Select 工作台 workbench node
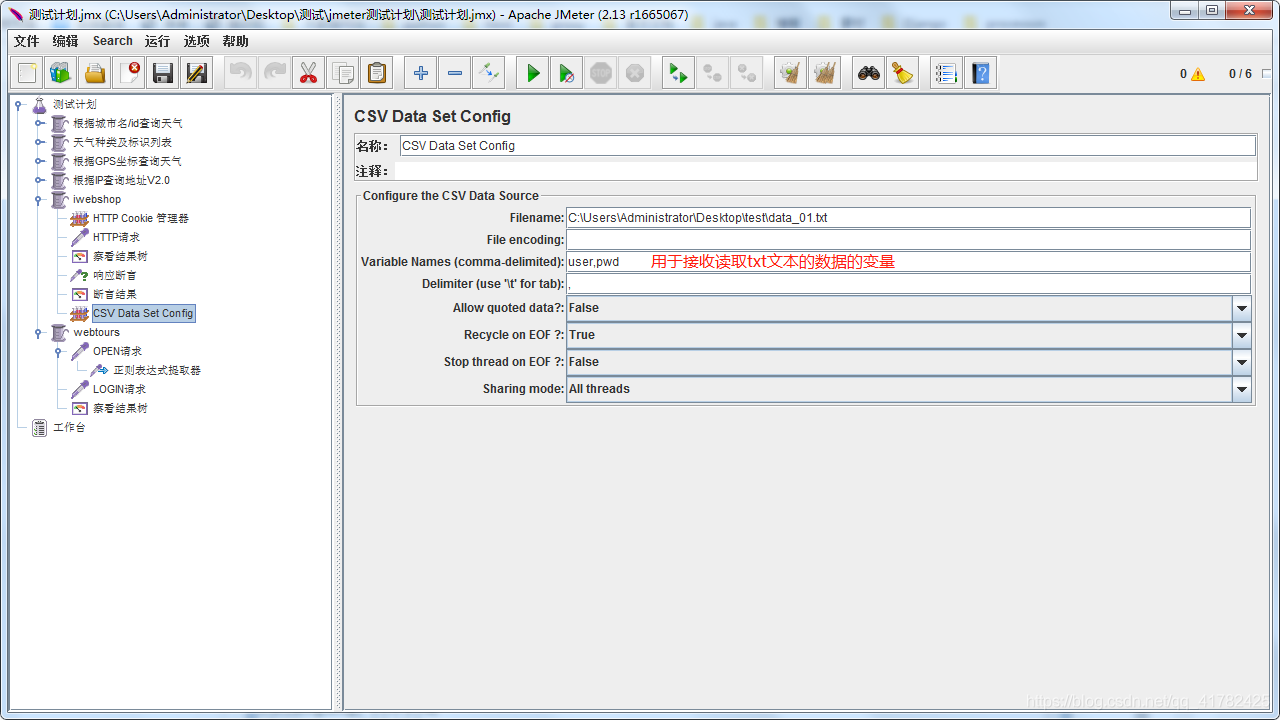Viewport: 1280px width, 720px height. point(69,427)
